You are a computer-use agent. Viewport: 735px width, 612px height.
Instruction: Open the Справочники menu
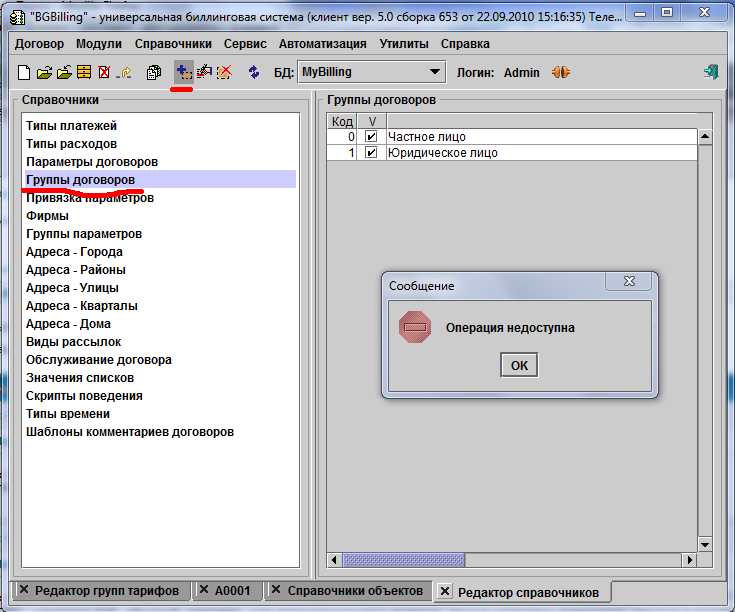point(173,44)
